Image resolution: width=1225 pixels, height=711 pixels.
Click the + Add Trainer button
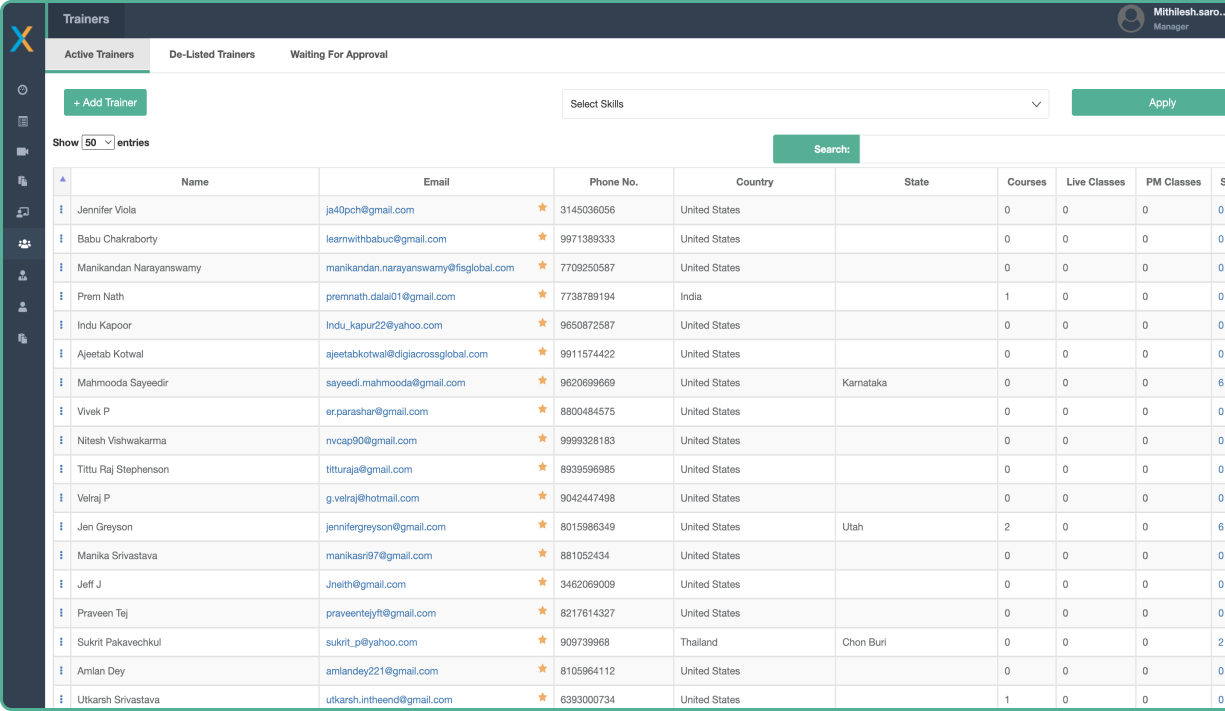click(105, 103)
